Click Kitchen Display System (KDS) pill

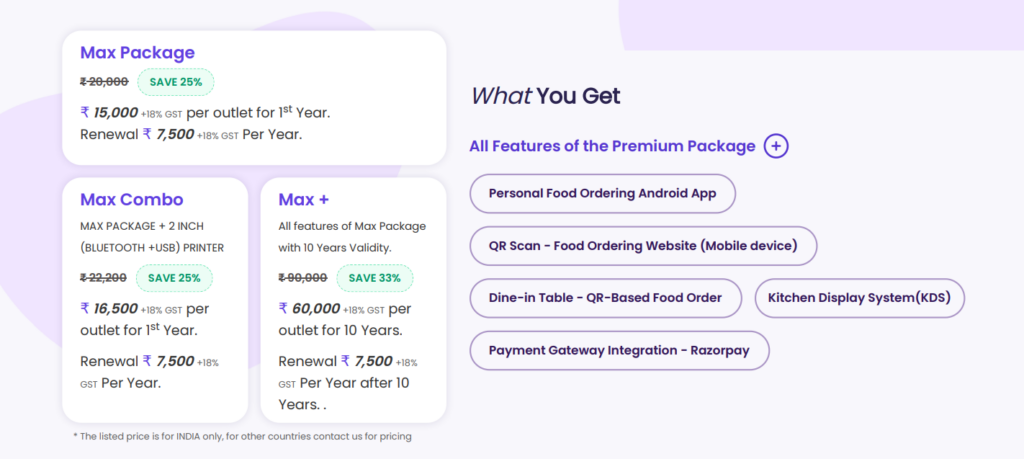[x=859, y=298]
